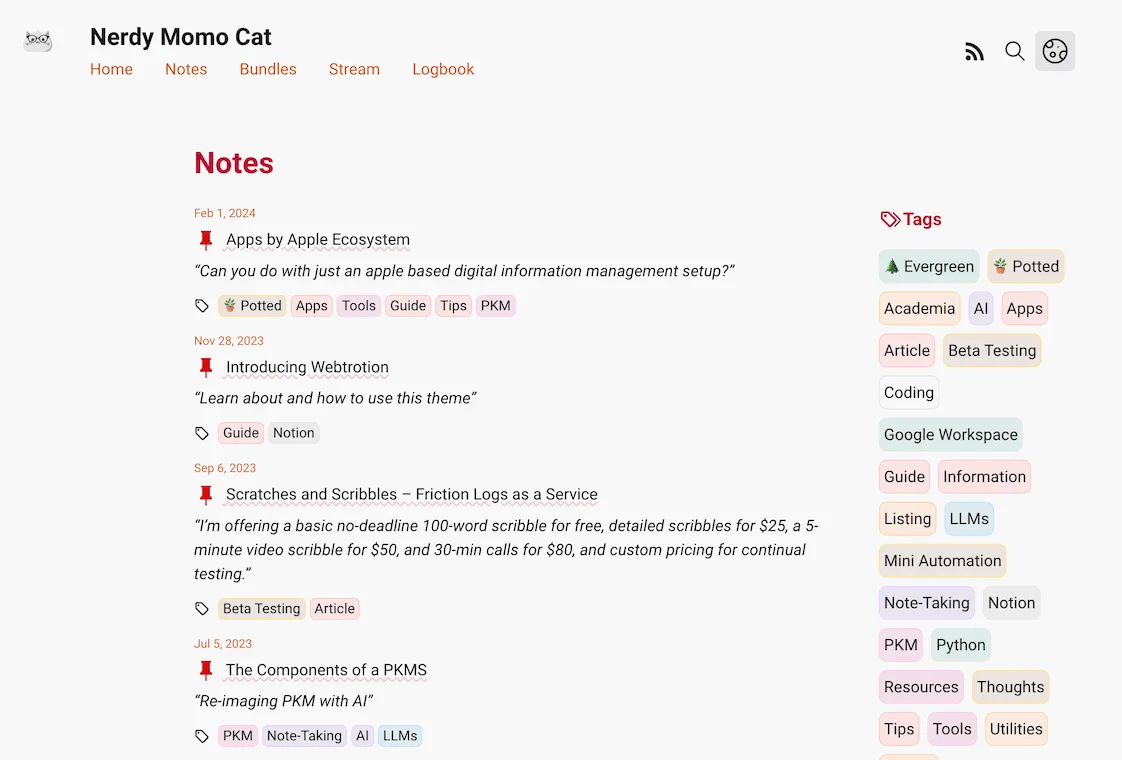Toggle the theme switcher button

tap(1055, 51)
